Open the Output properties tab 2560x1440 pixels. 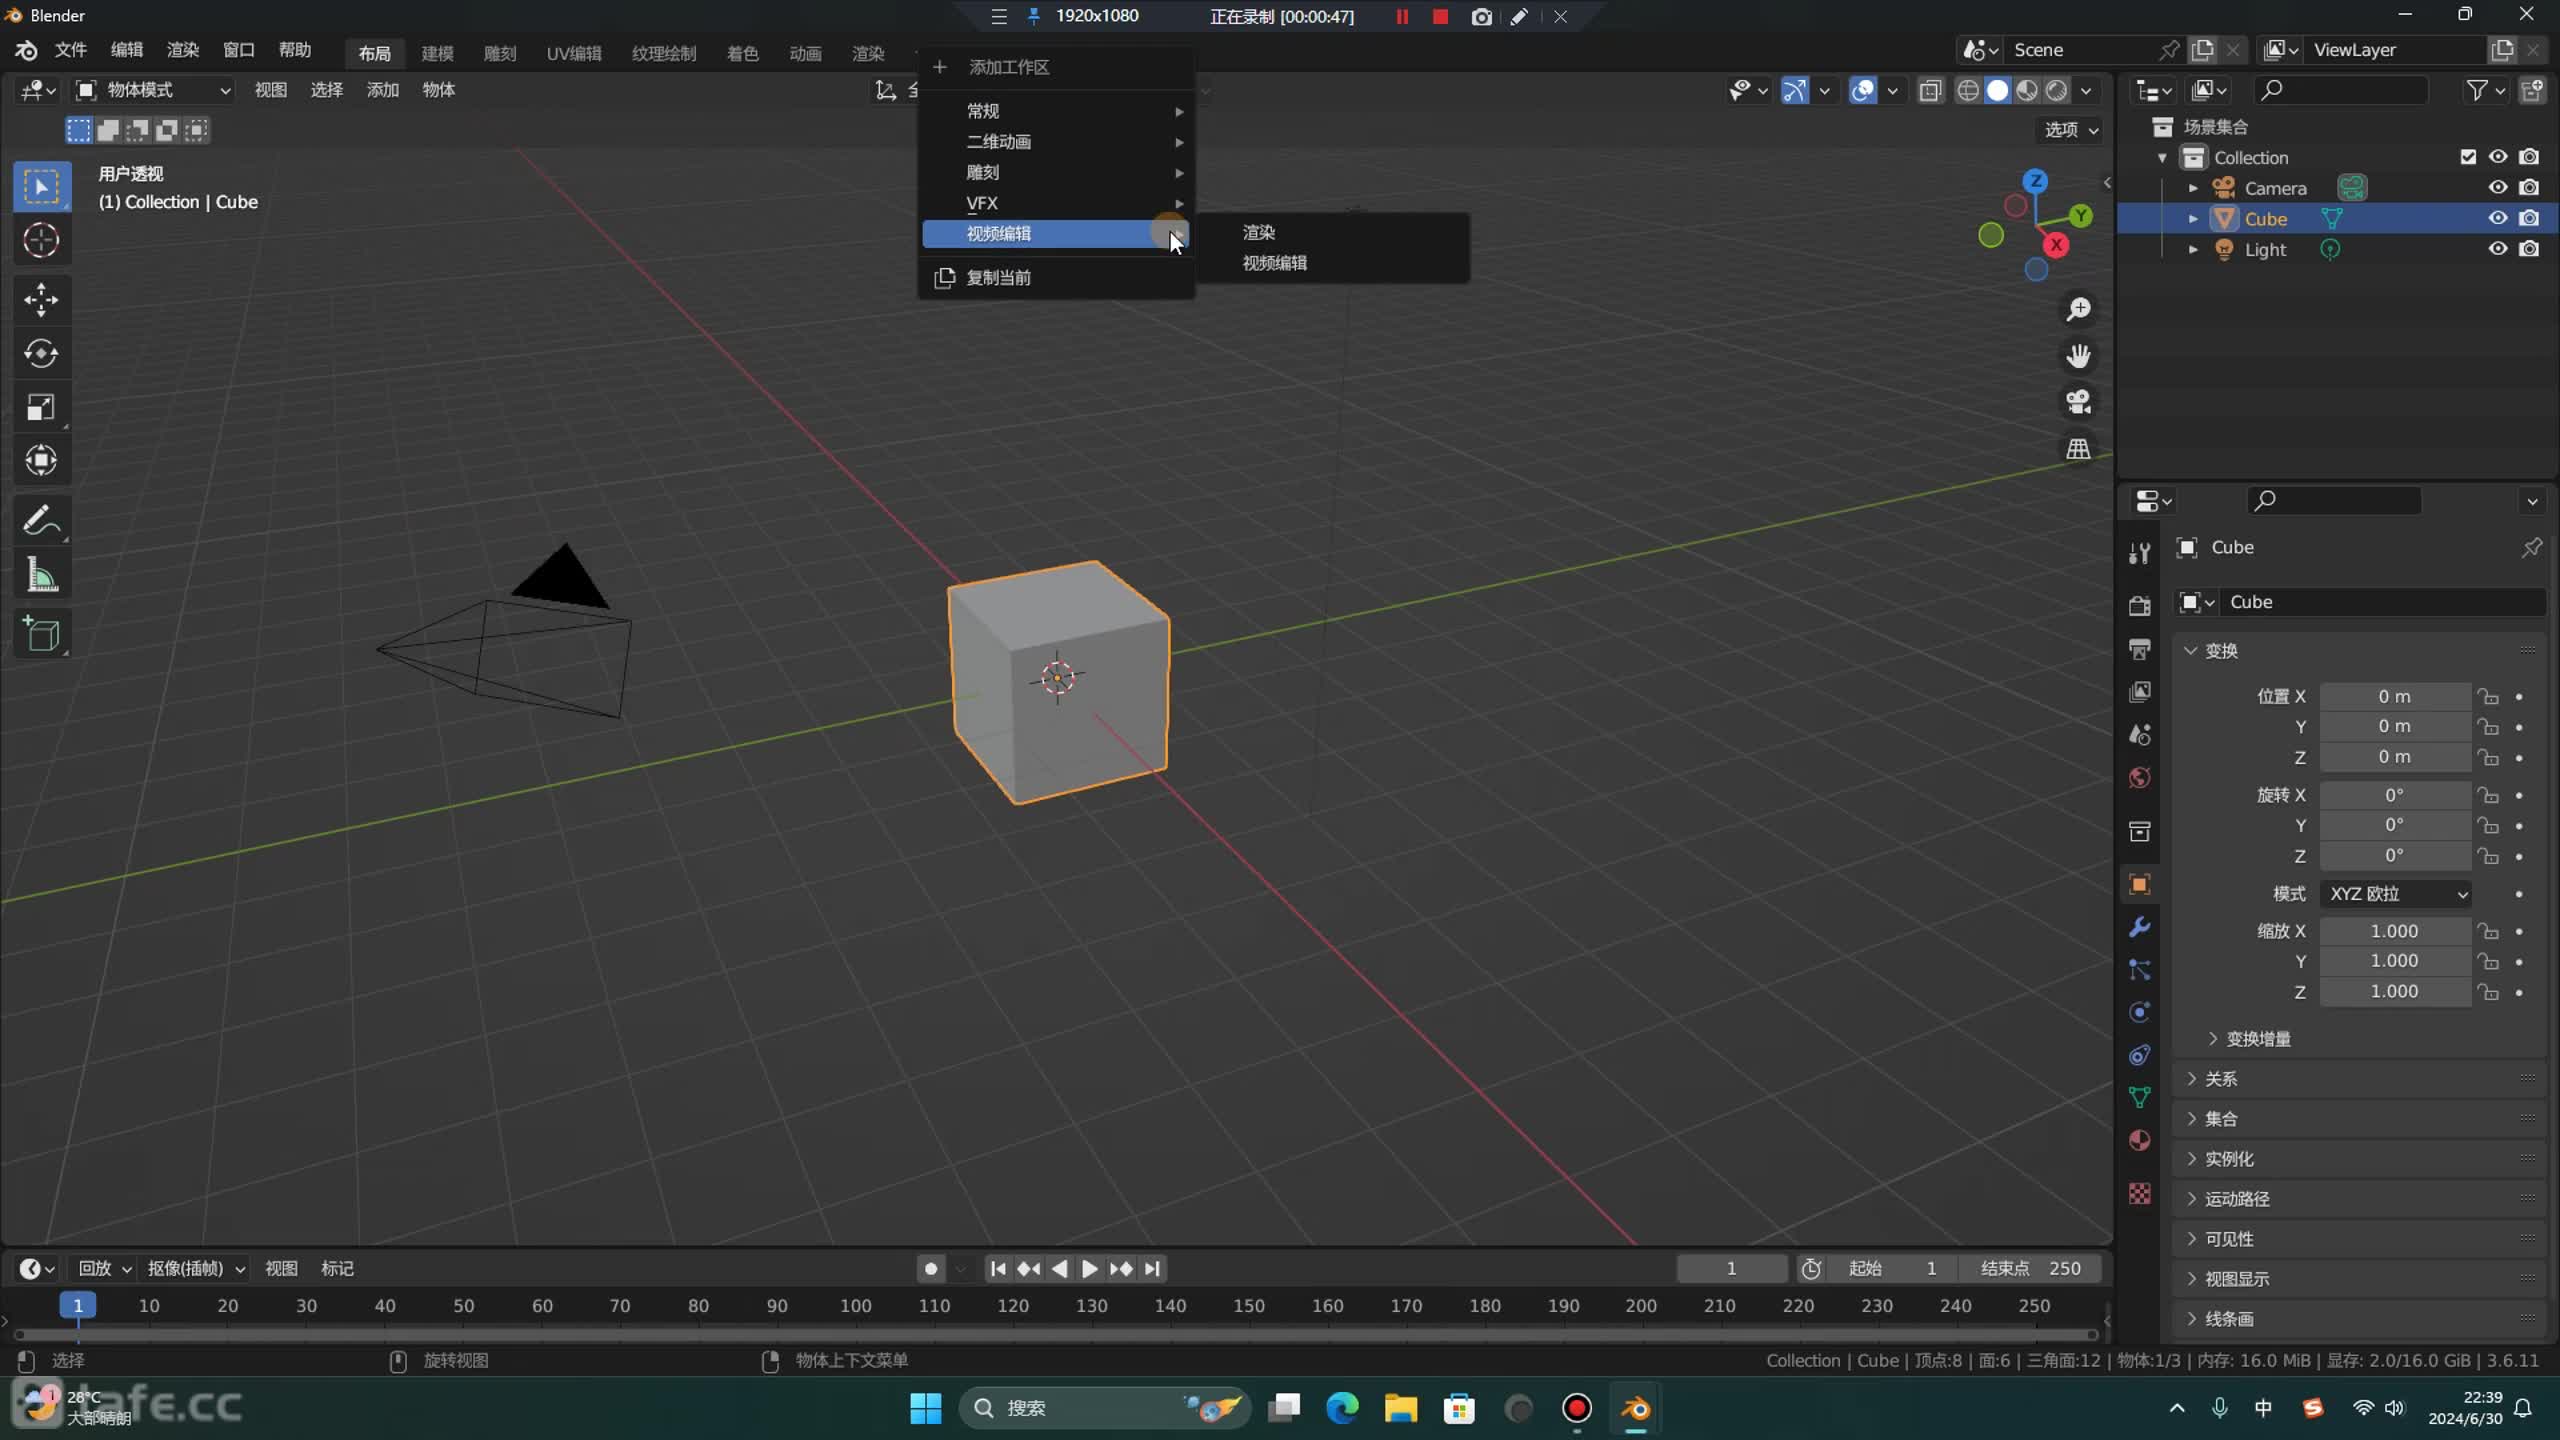[x=2139, y=649]
